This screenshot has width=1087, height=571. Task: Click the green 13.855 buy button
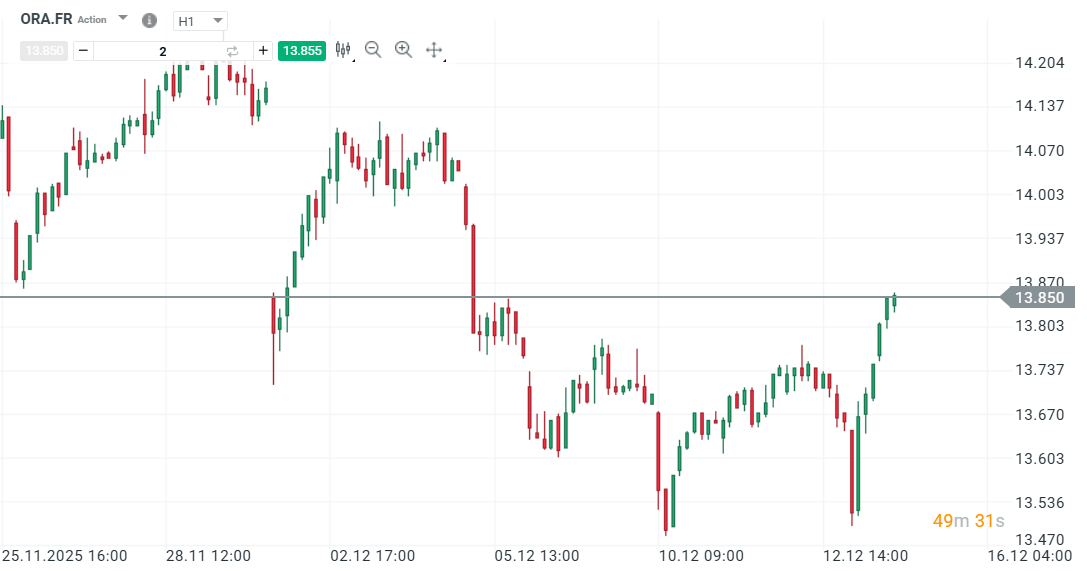[x=302, y=50]
